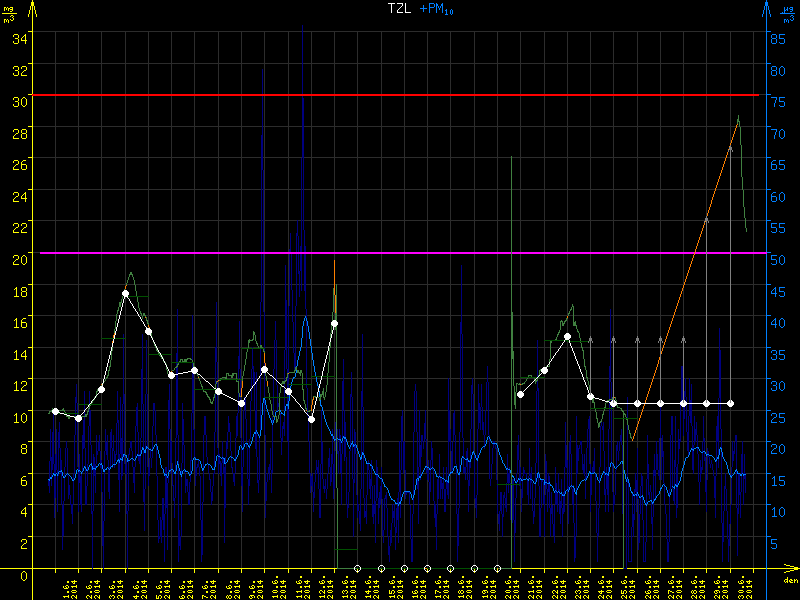Viewport: 800px width, 600px height.
Task: Select the first white data point on the left
Action: tap(55, 411)
